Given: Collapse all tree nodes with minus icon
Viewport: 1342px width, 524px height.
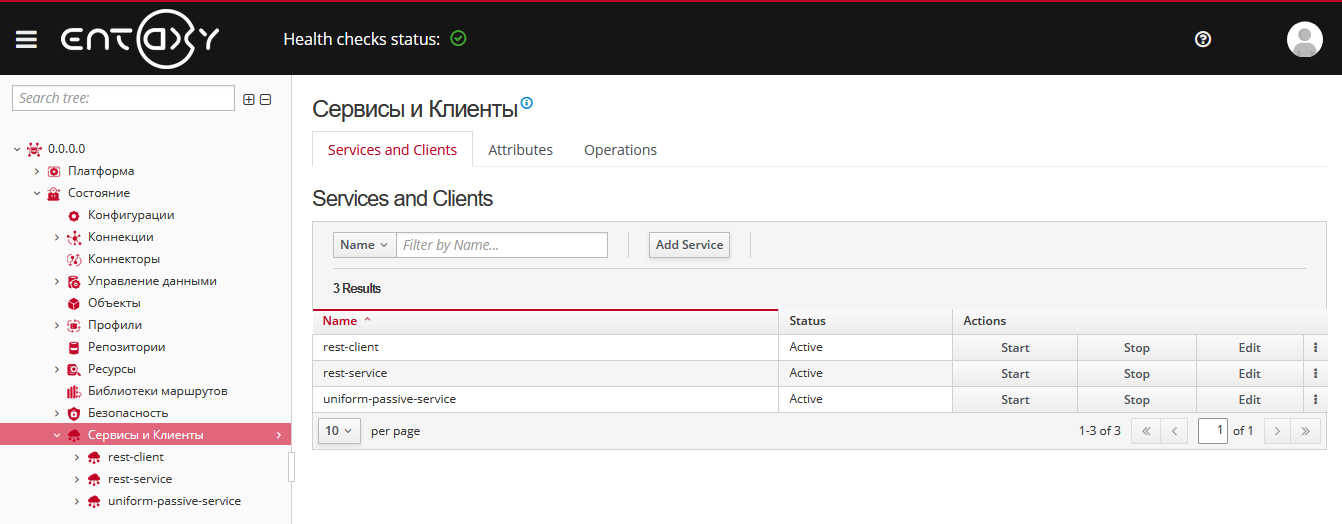Looking at the screenshot, I should (x=266, y=99).
